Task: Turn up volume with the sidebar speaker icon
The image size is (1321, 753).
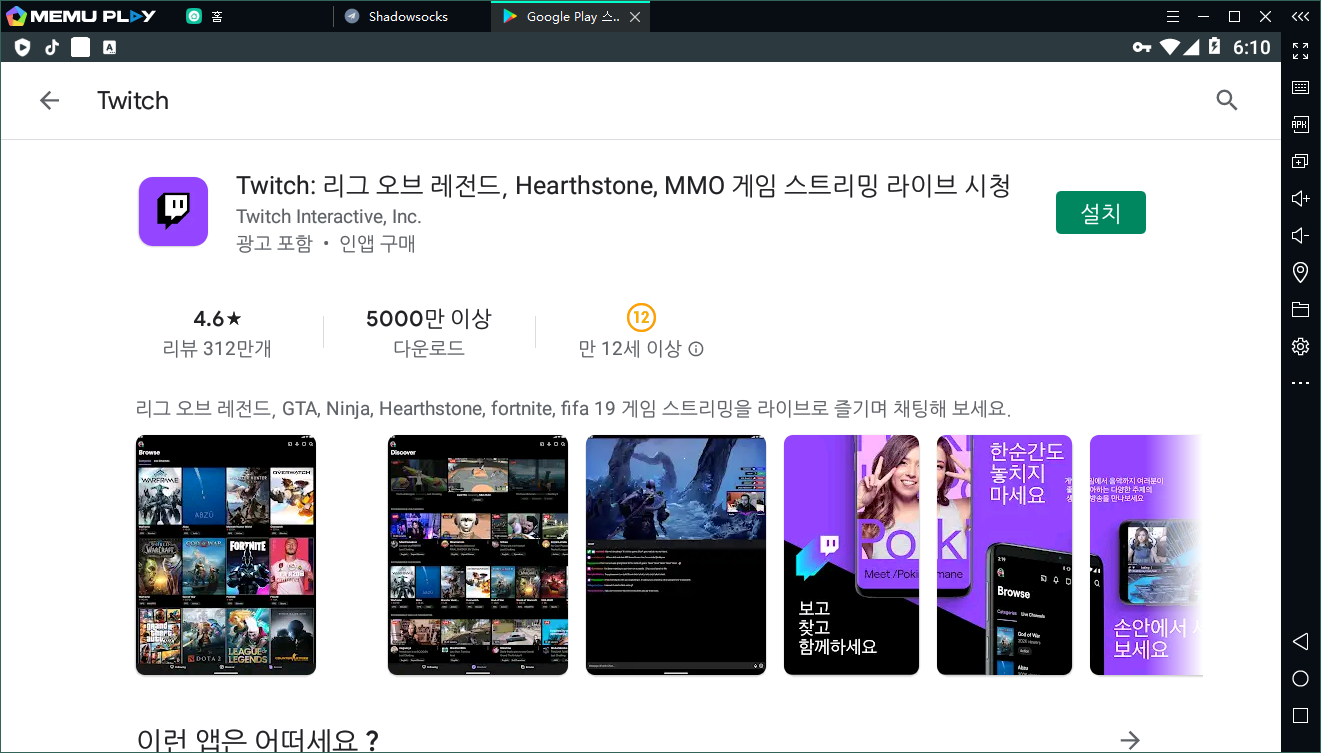Action: [1300, 199]
